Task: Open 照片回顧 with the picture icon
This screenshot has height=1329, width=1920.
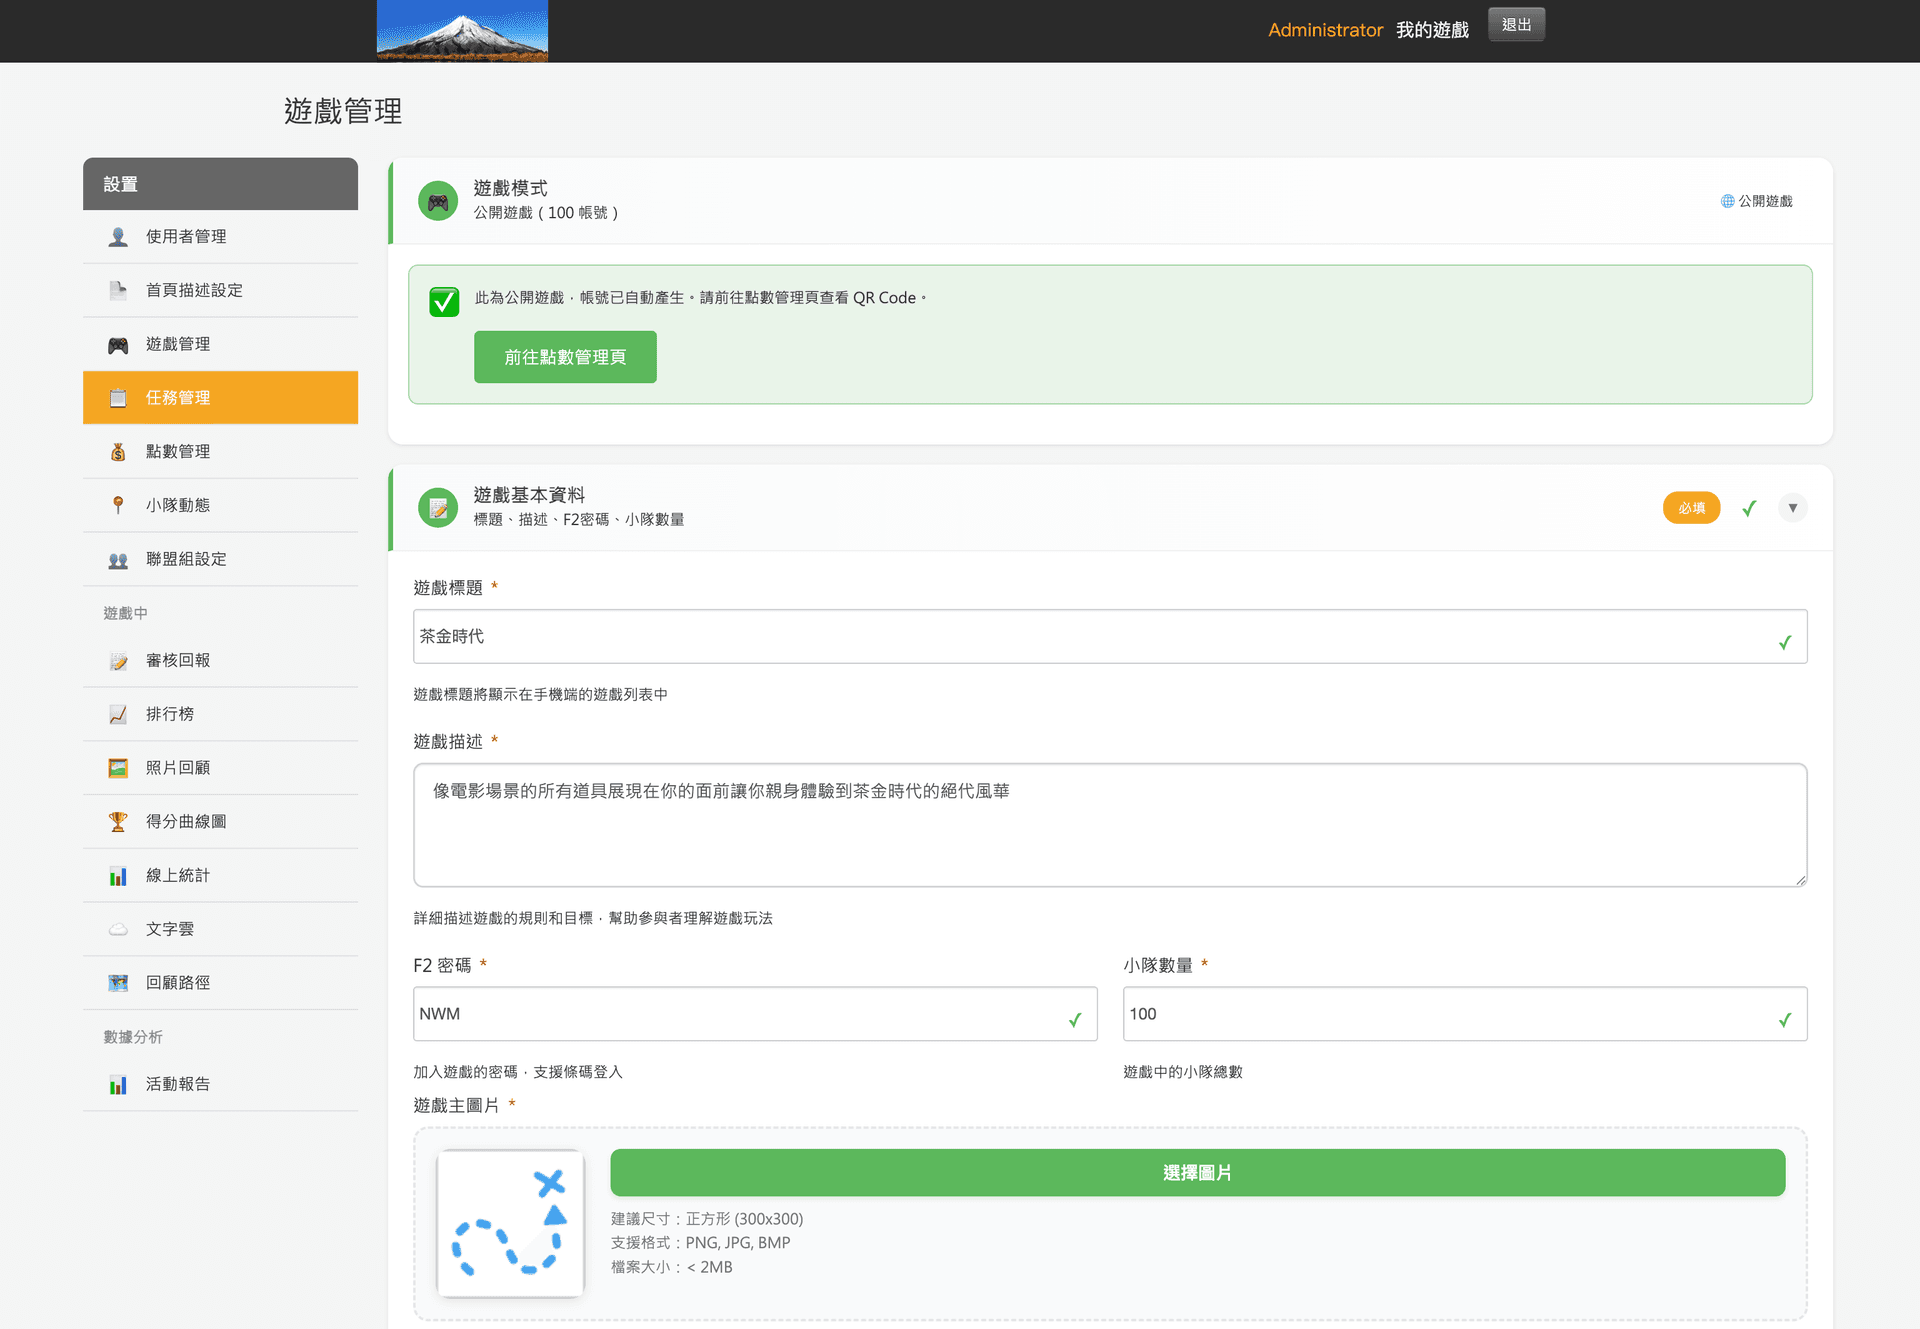Action: click(x=117, y=767)
